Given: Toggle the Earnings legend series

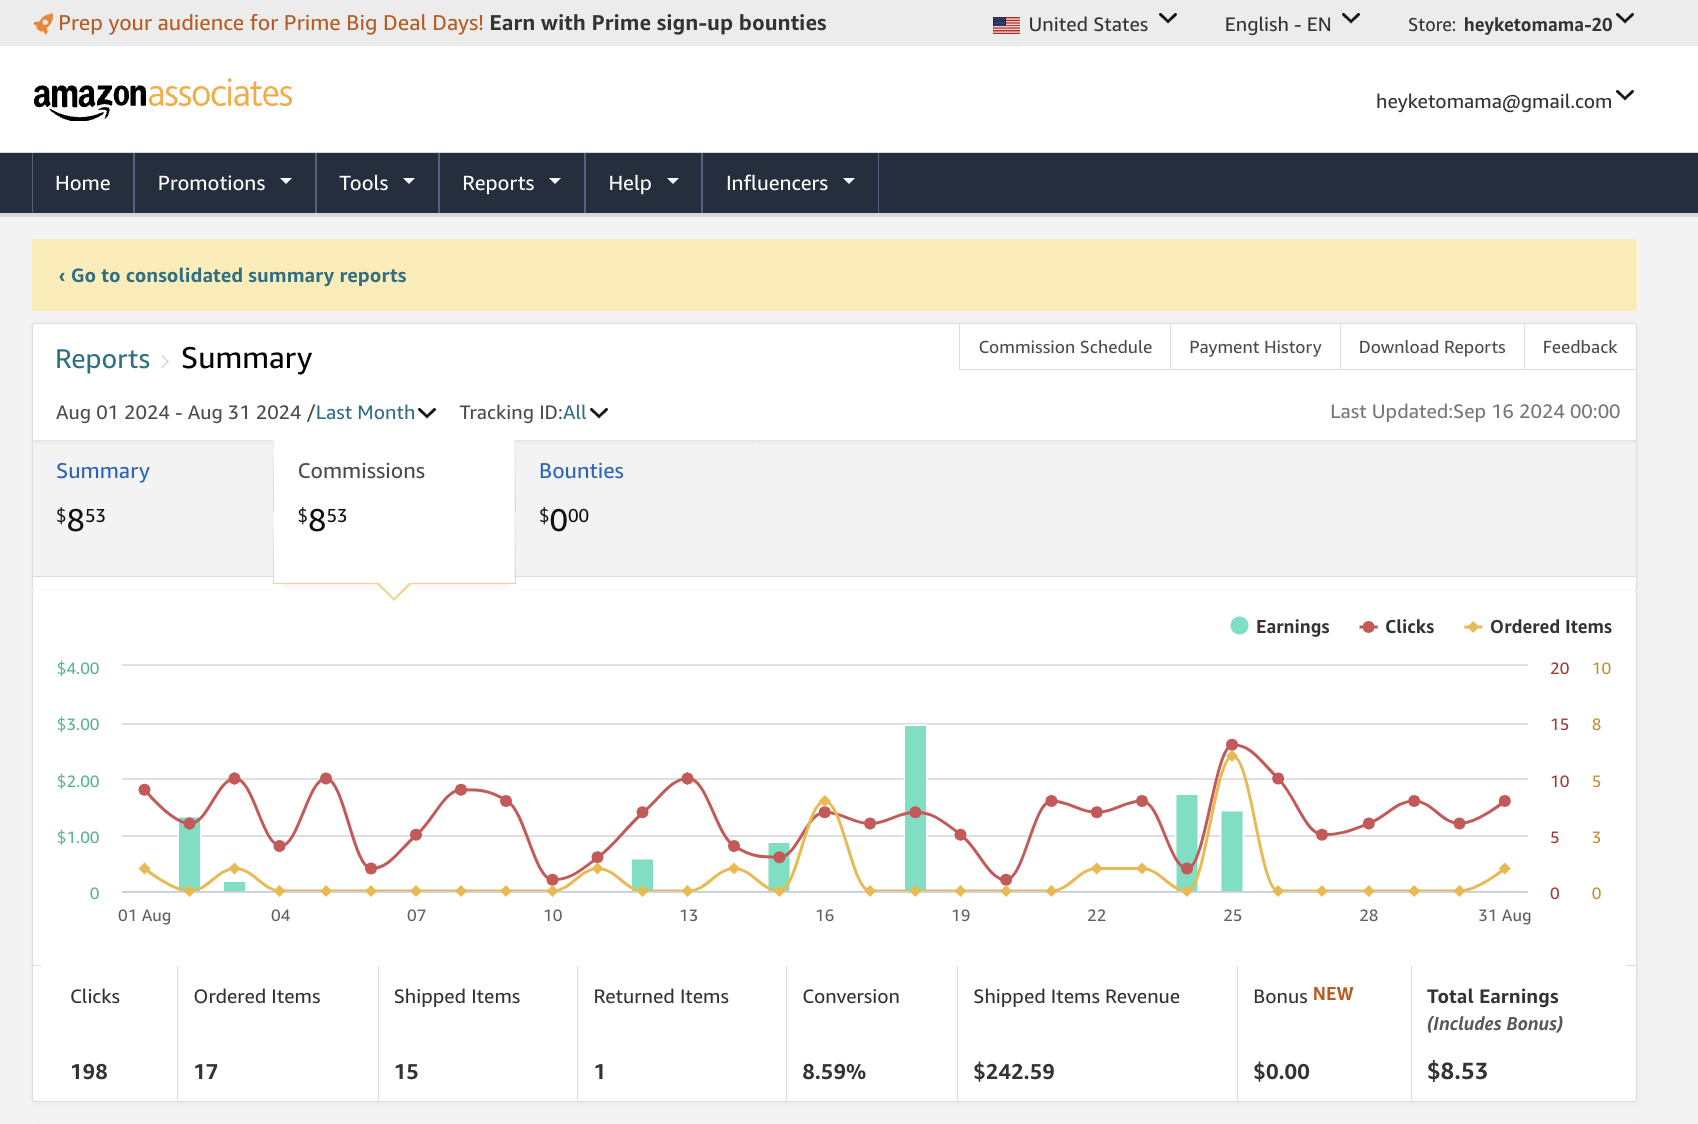Looking at the screenshot, I should pyautogui.click(x=1280, y=626).
